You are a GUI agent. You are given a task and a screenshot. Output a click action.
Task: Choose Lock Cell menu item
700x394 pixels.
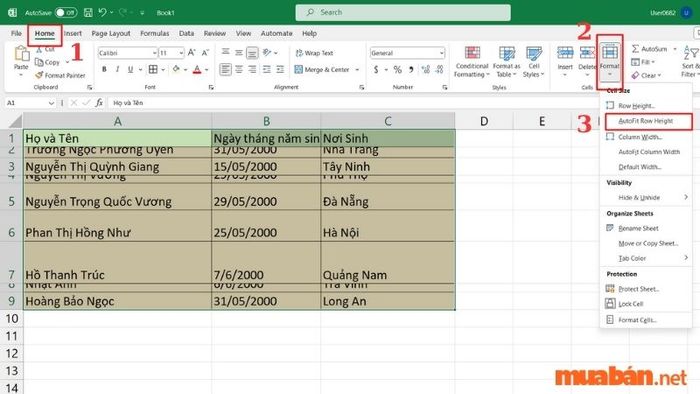646,304
